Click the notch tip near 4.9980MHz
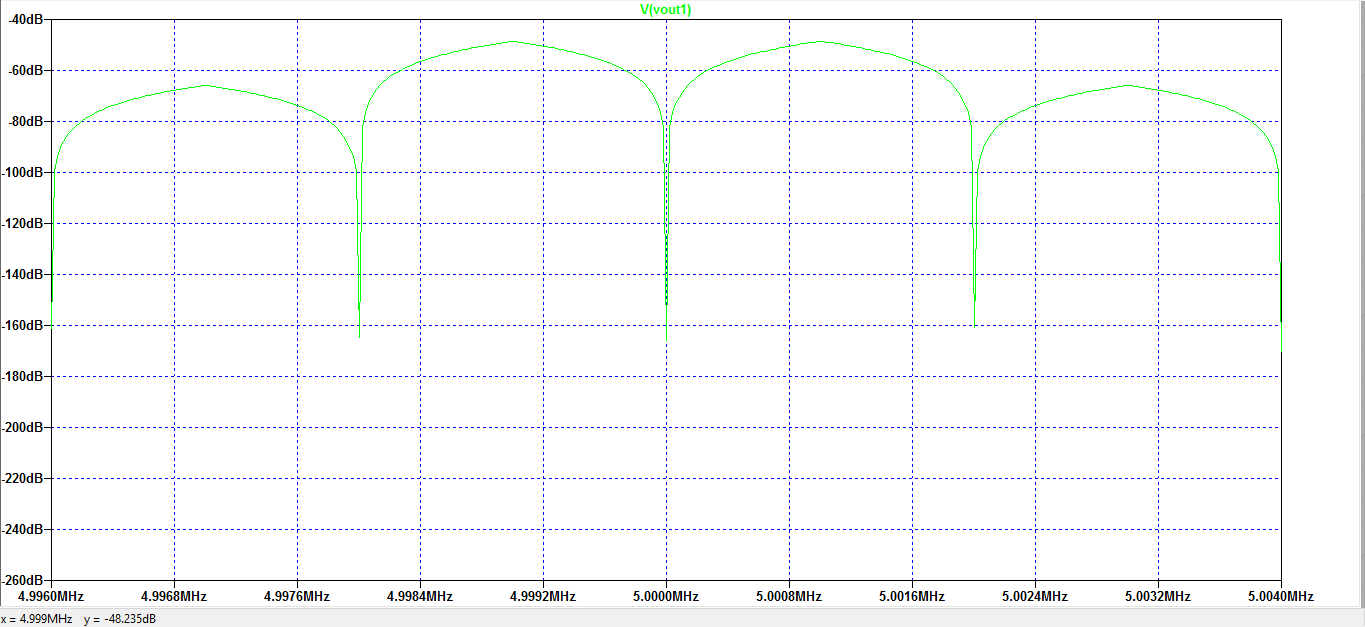Image resolution: width=1365 pixels, height=627 pixels. pyautogui.click(x=359, y=336)
